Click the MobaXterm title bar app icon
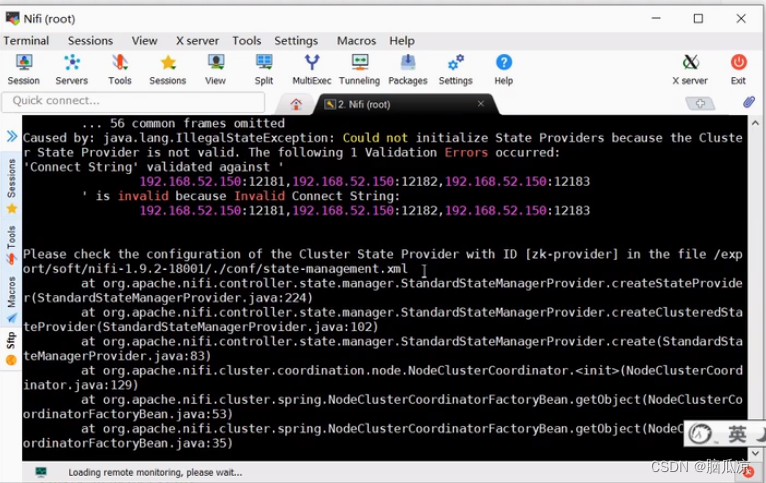Image resolution: width=766 pixels, height=483 pixels. tap(12, 19)
